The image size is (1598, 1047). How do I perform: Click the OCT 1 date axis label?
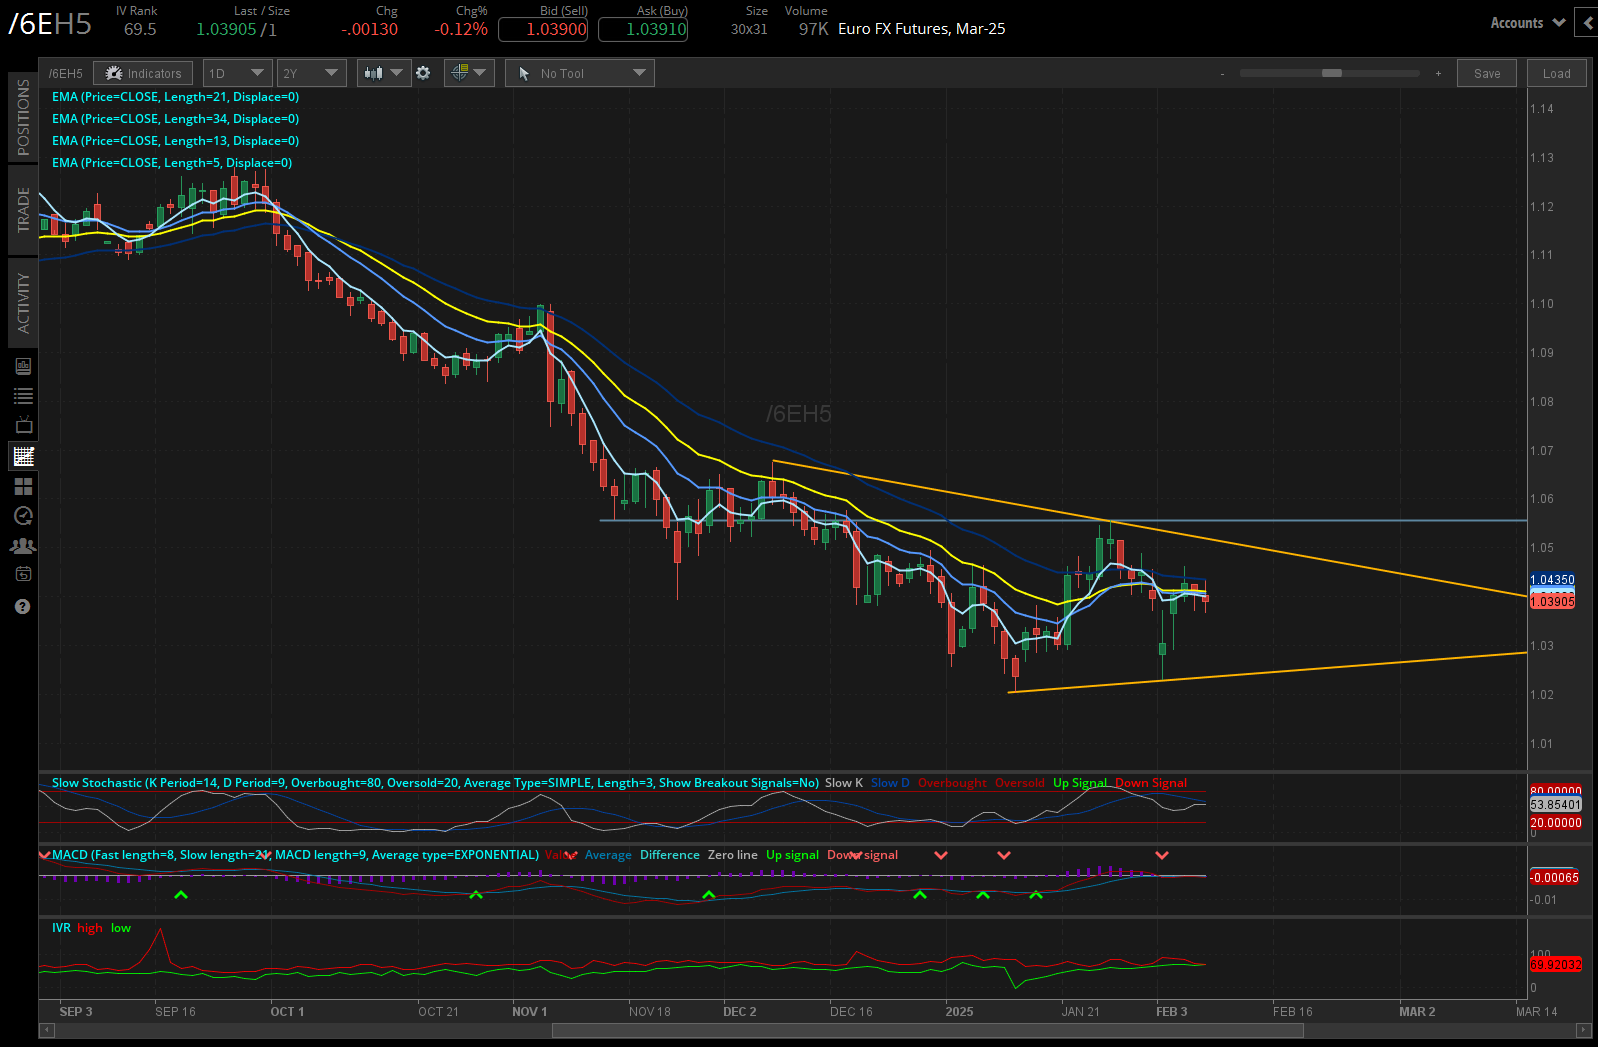coord(287,1011)
